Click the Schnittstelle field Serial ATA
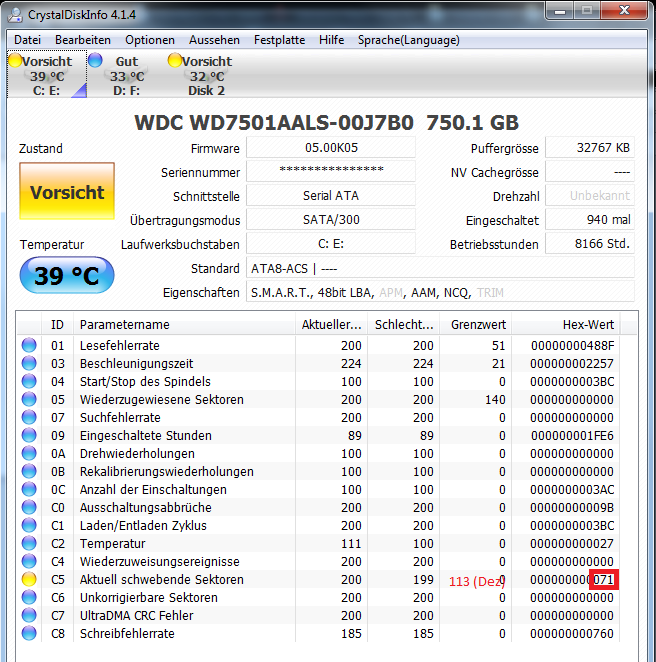 tap(331, 195)
